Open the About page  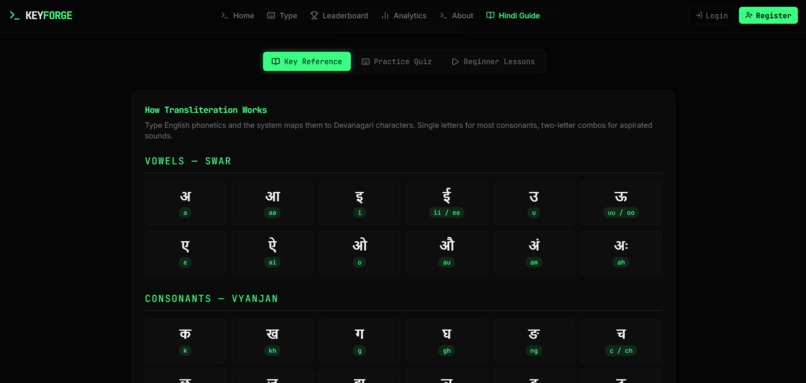(456, 15)
